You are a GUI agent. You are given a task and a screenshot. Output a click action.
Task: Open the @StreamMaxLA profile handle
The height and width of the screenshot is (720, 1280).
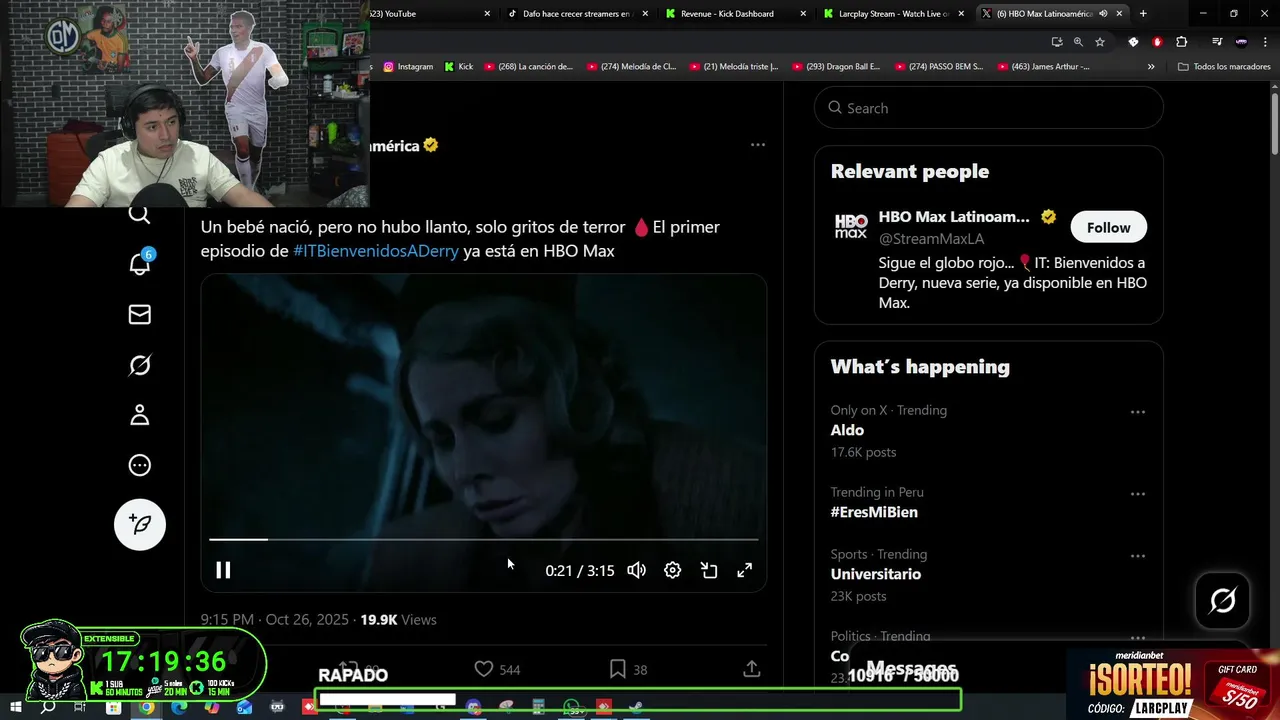(931, 238)
